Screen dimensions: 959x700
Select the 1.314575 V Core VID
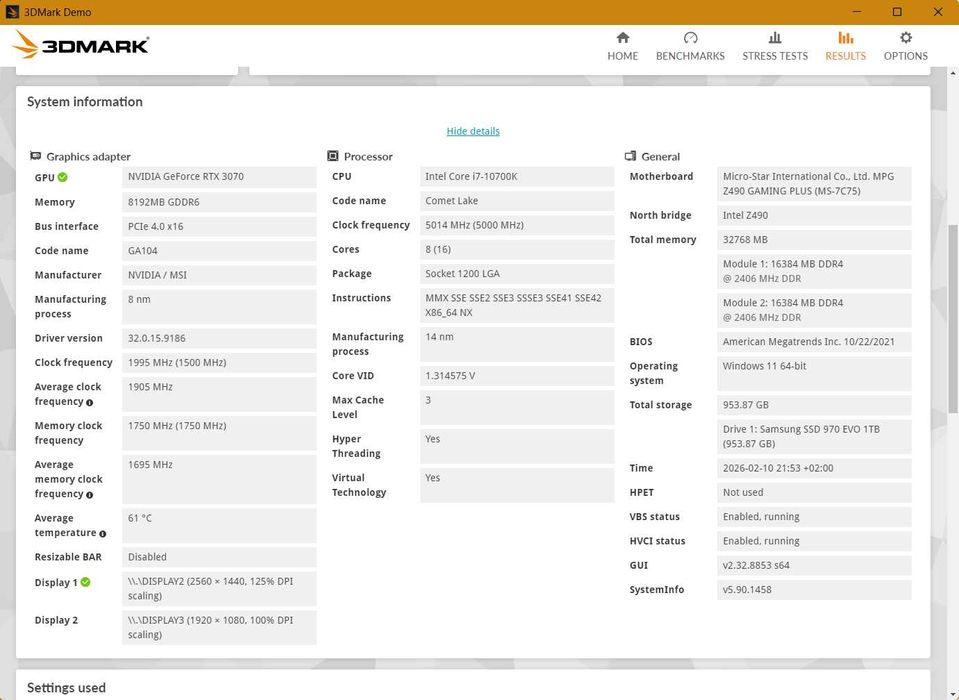(x=517, y=376)
